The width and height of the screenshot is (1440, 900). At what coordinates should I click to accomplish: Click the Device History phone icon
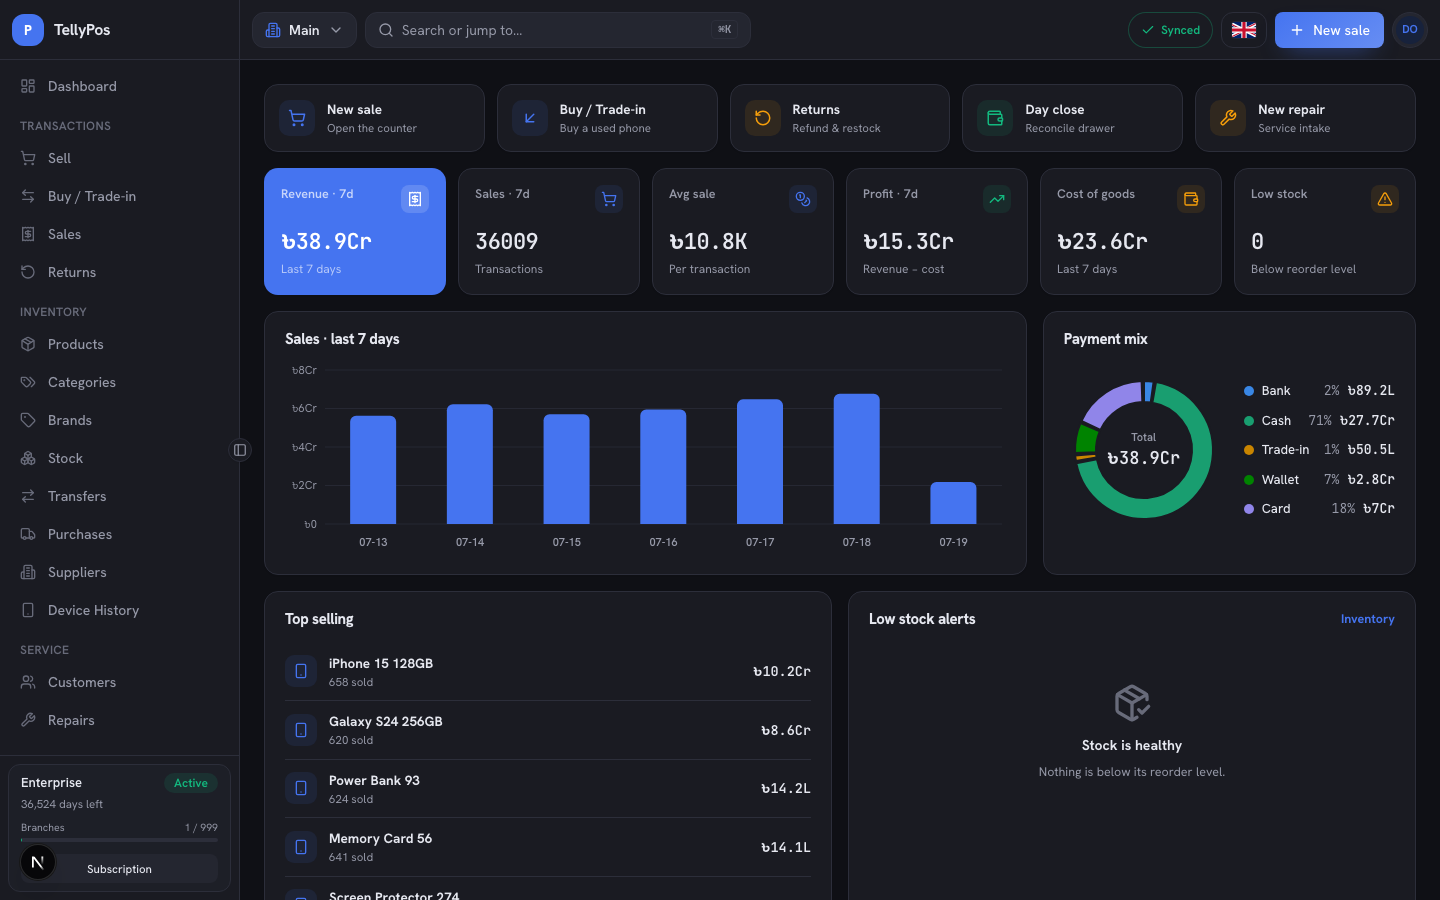28,610
